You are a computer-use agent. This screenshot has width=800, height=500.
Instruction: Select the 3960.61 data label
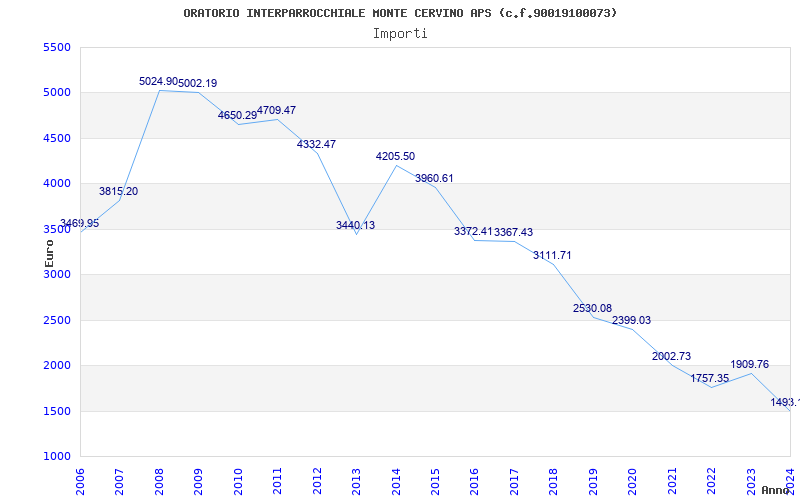point(434,179)
